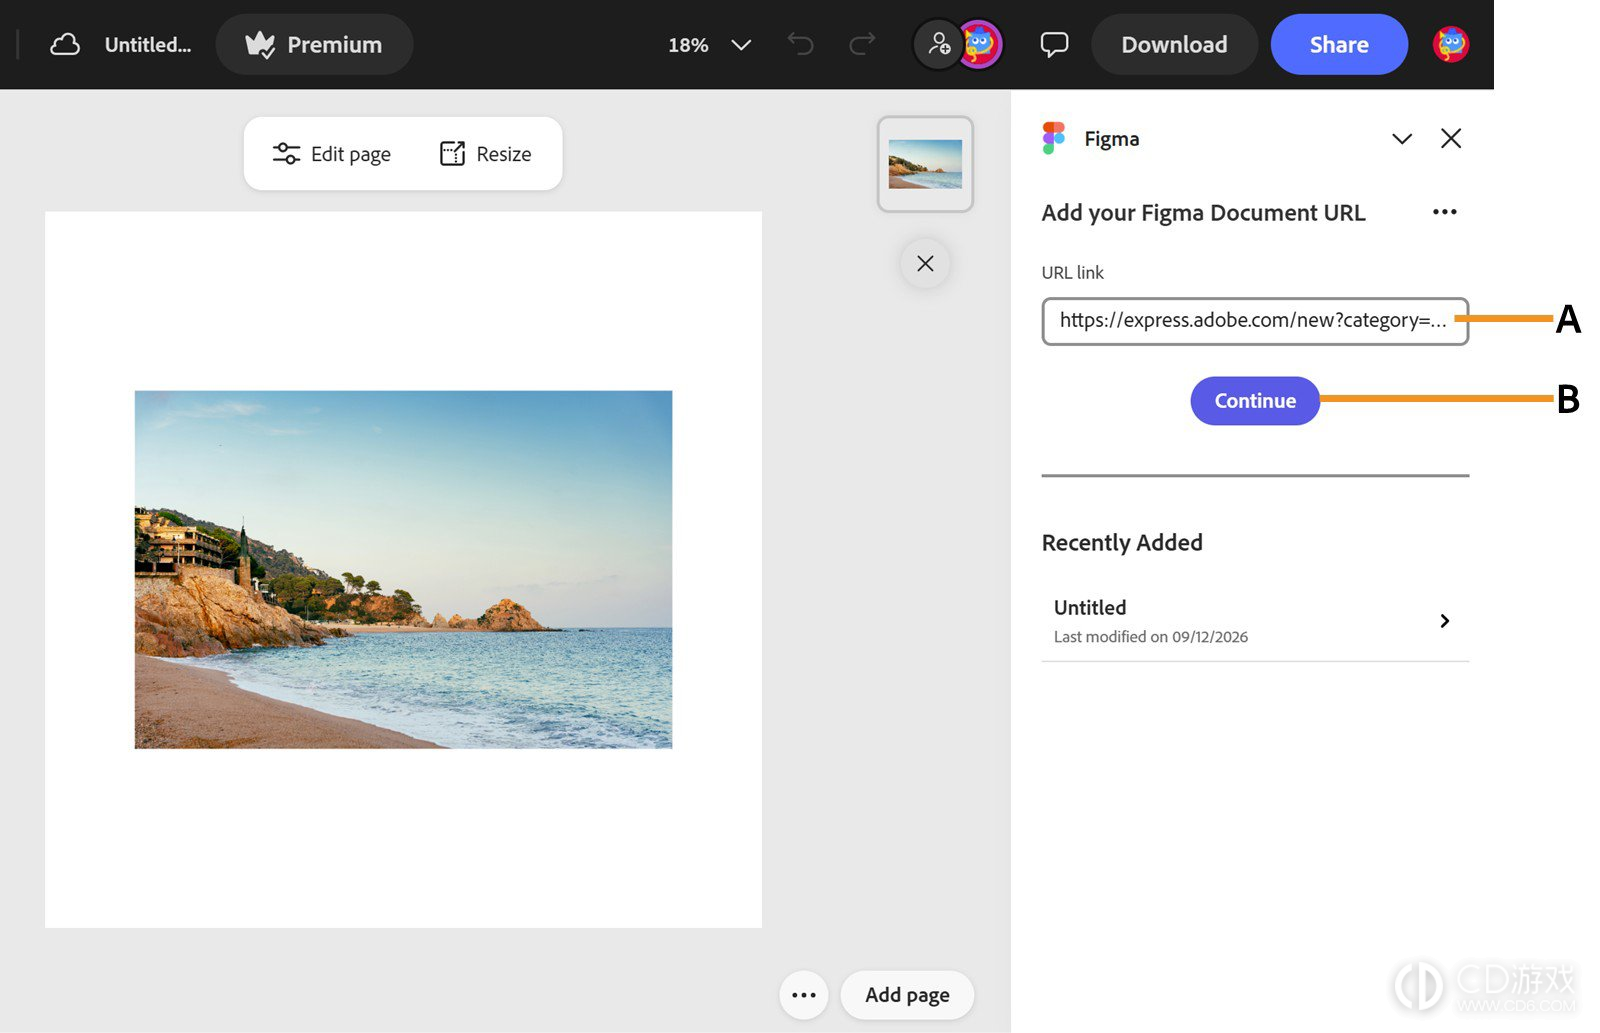
Task: Click the Continue button
Action: [x=1255, y=401]
